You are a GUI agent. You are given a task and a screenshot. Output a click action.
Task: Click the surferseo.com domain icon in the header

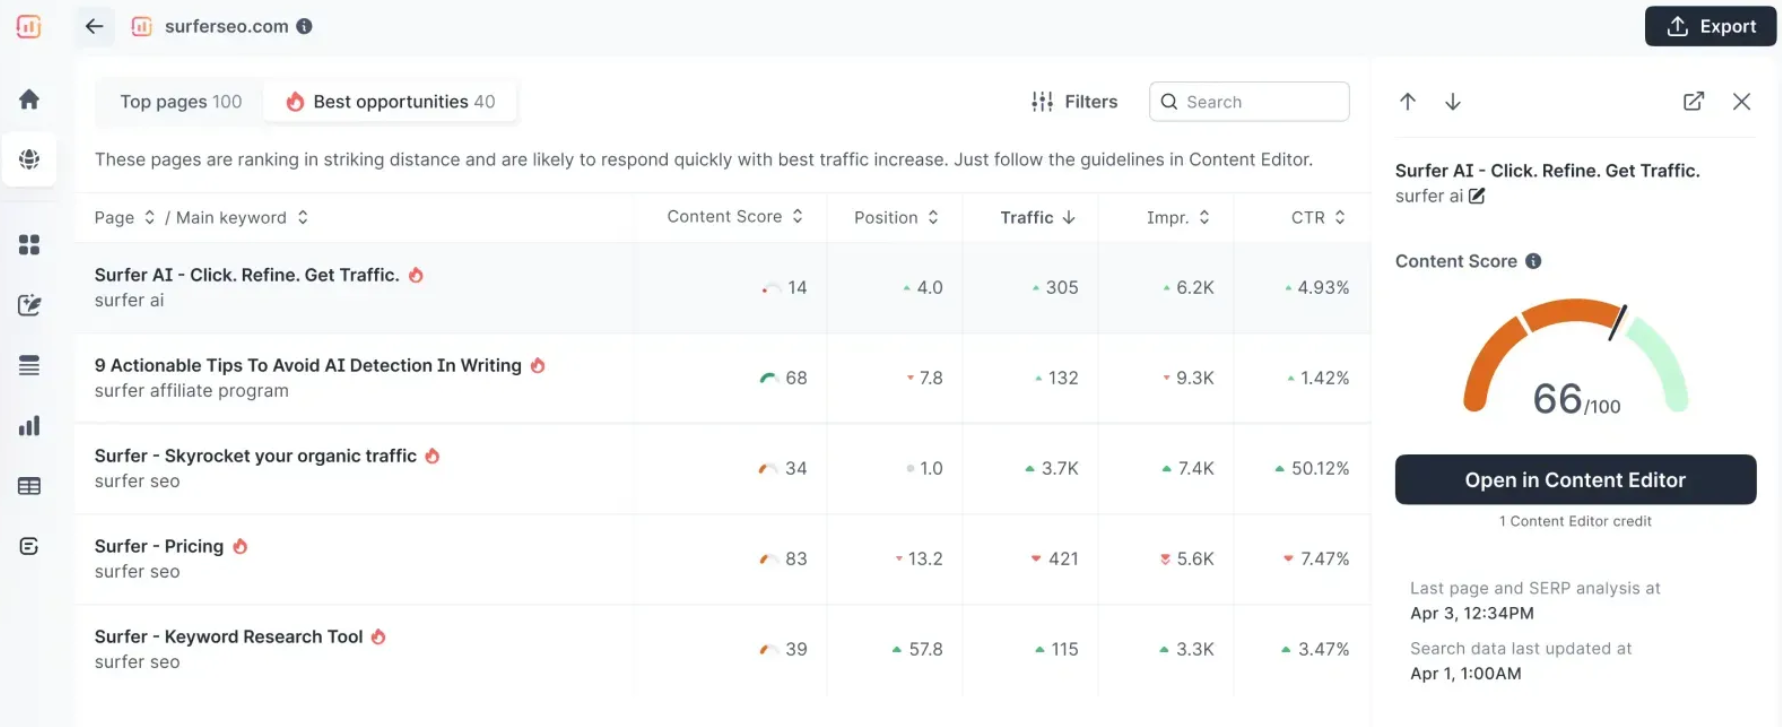click(x=142, y=27)
